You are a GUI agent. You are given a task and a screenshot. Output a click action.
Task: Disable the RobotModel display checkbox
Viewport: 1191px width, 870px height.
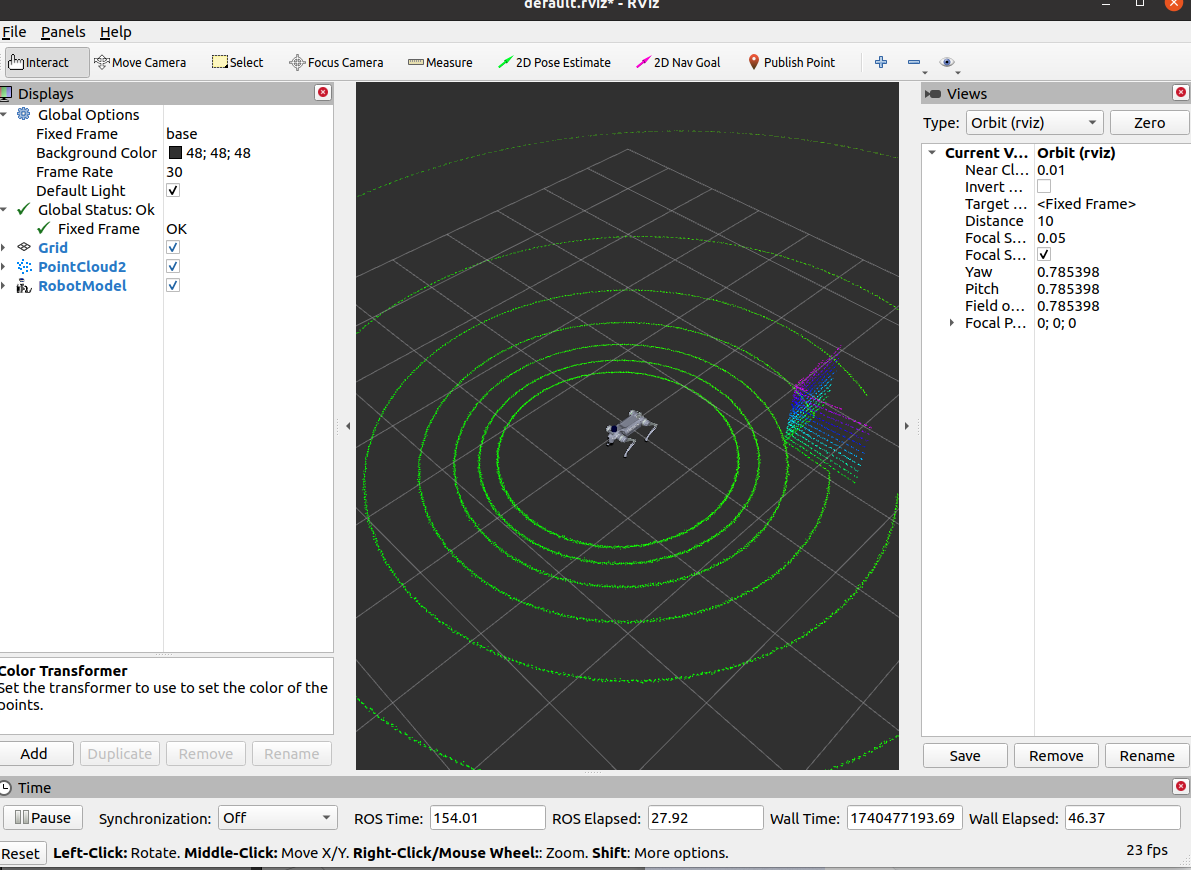(173, 285)
